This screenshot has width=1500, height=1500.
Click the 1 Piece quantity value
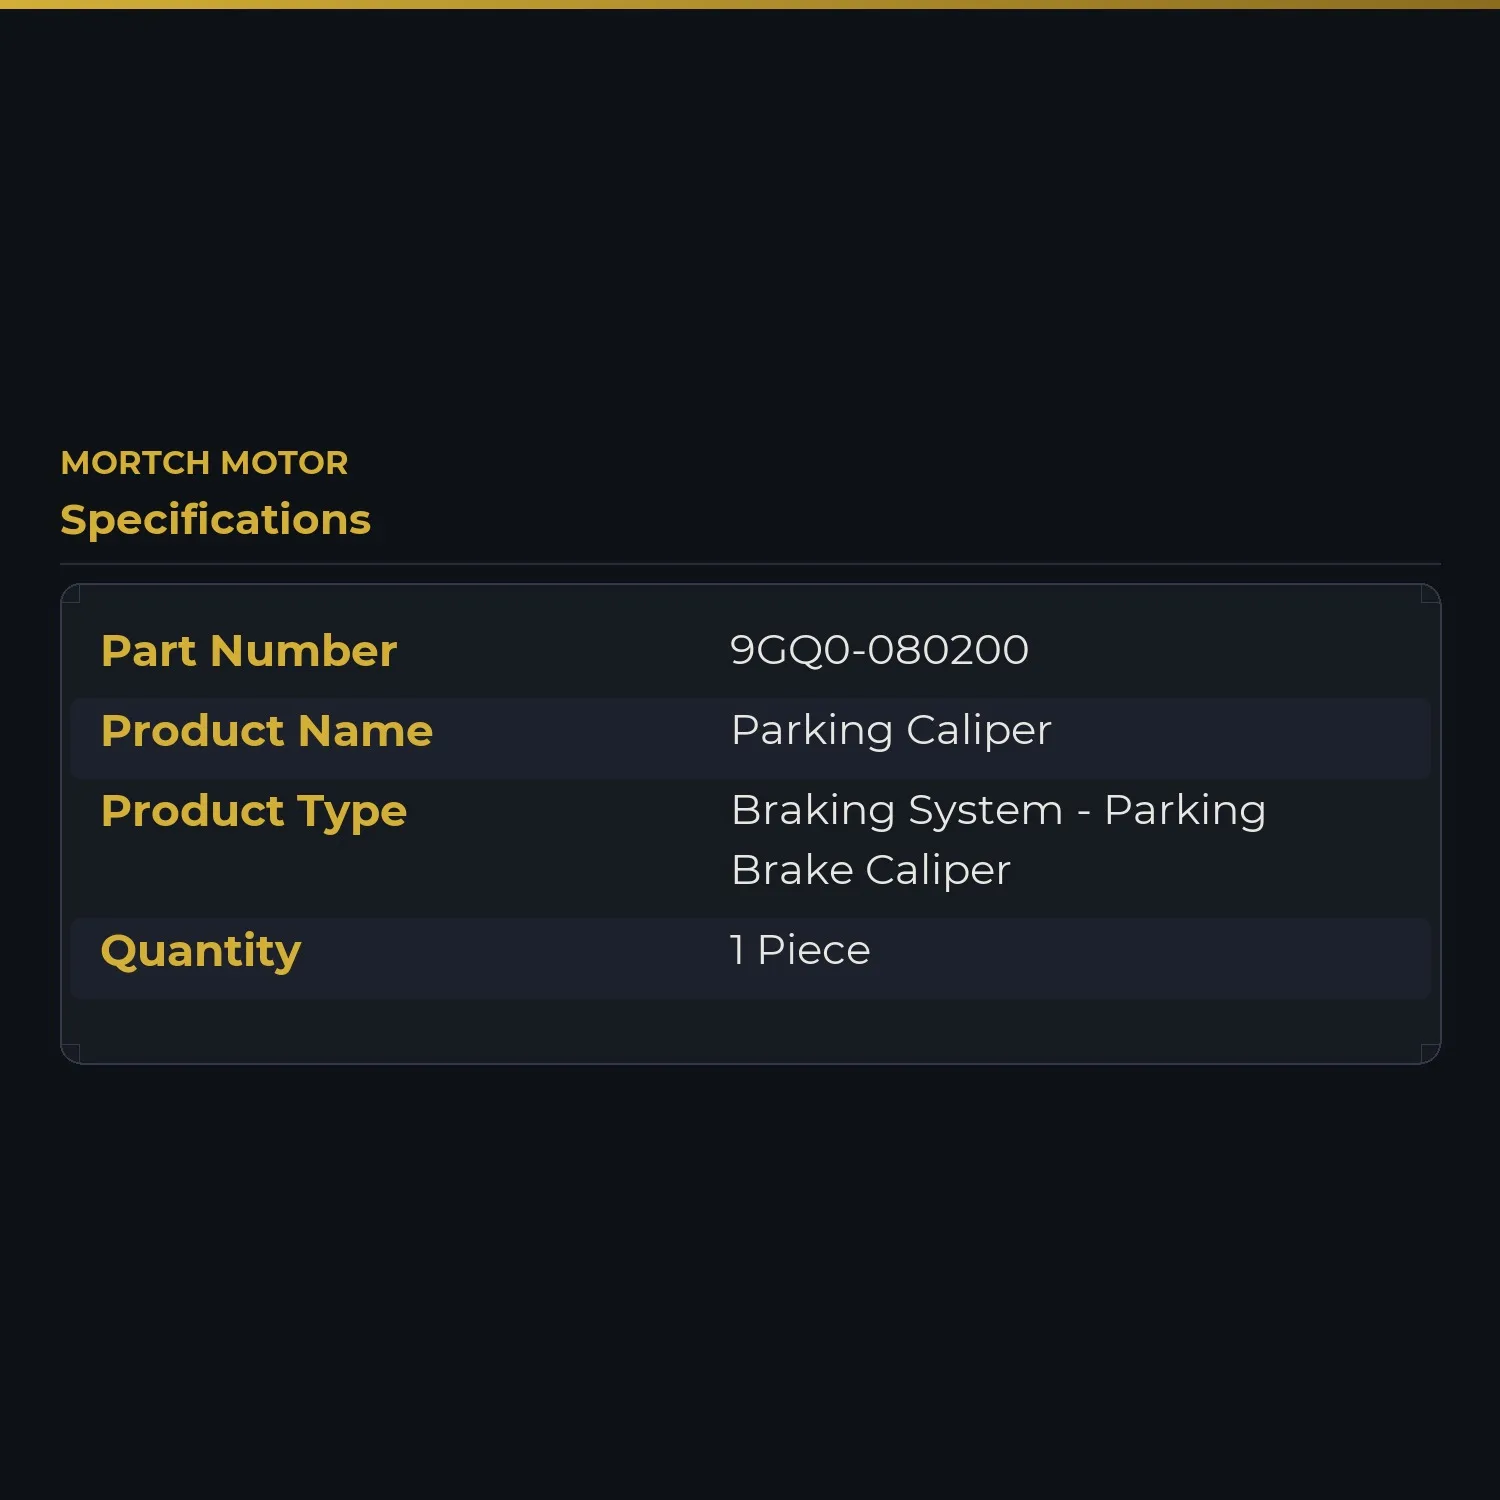point(800,950)
